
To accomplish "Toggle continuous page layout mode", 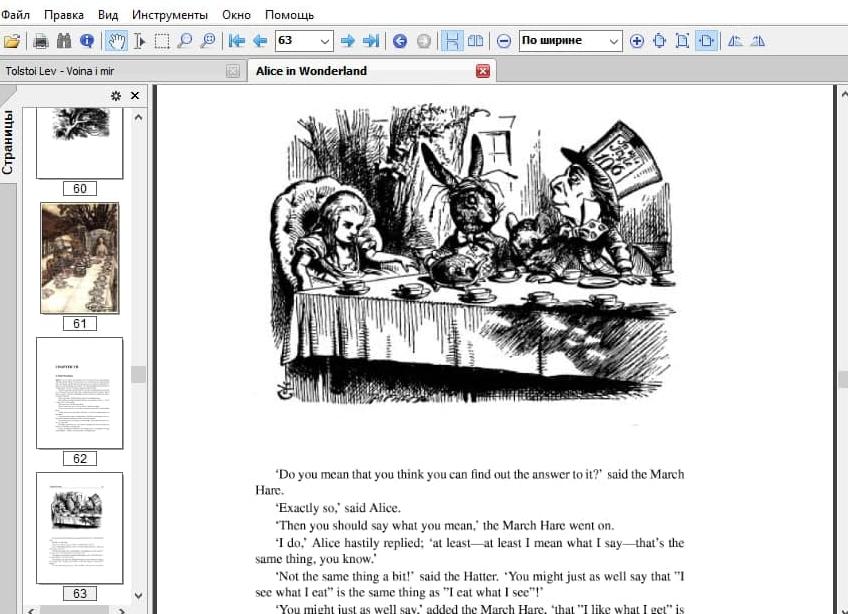I will coord(452,41).
